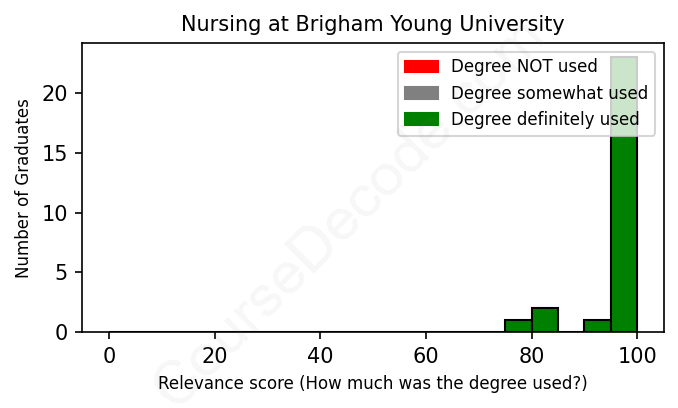Select the 'Degree somewhat used' legend label
Screen dimensions: 678x408
pyautogui.click(x=549, y=93)
